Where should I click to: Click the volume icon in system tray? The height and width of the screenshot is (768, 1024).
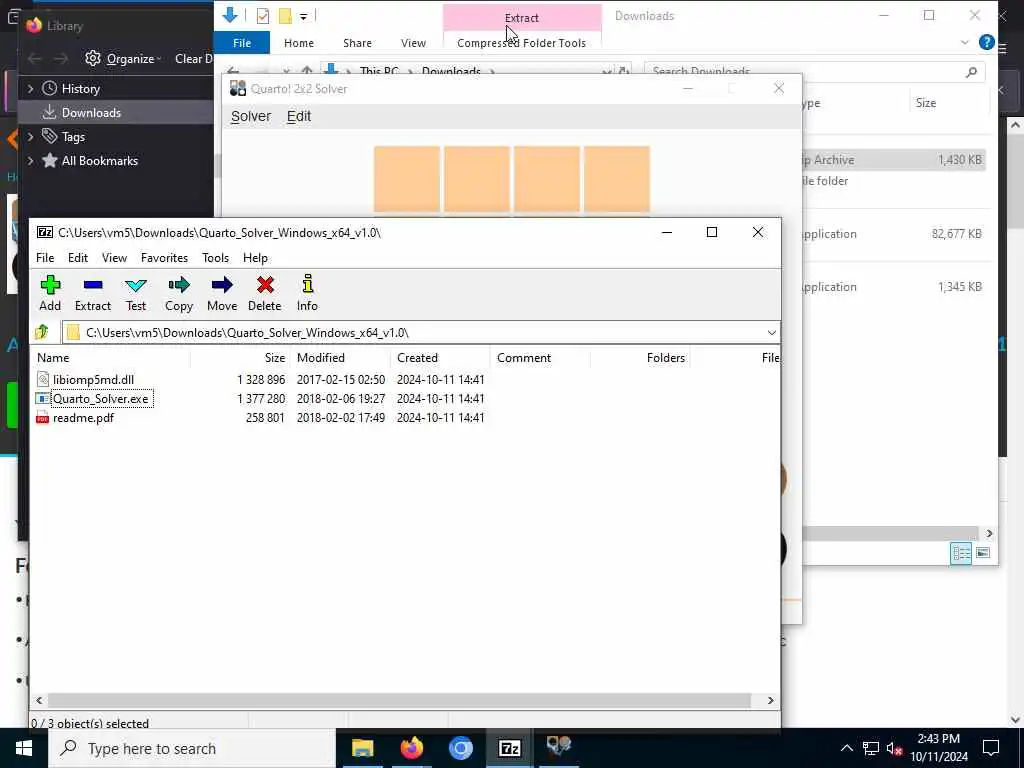894,748
